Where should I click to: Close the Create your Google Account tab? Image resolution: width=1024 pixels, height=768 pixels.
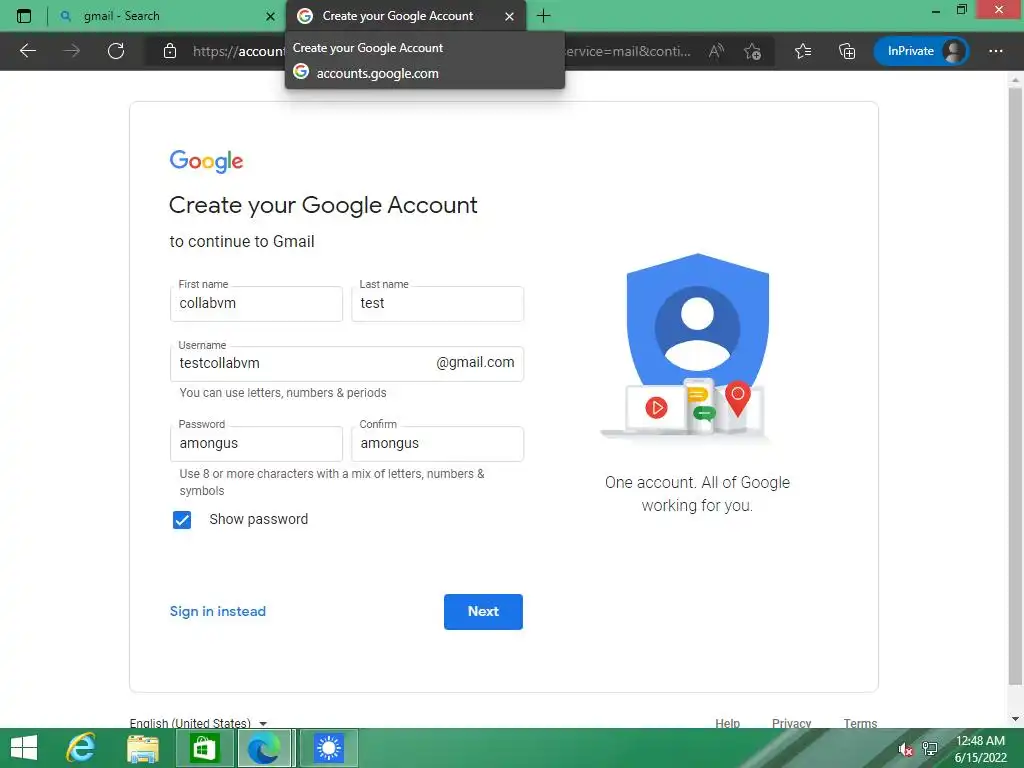point(509,16)
